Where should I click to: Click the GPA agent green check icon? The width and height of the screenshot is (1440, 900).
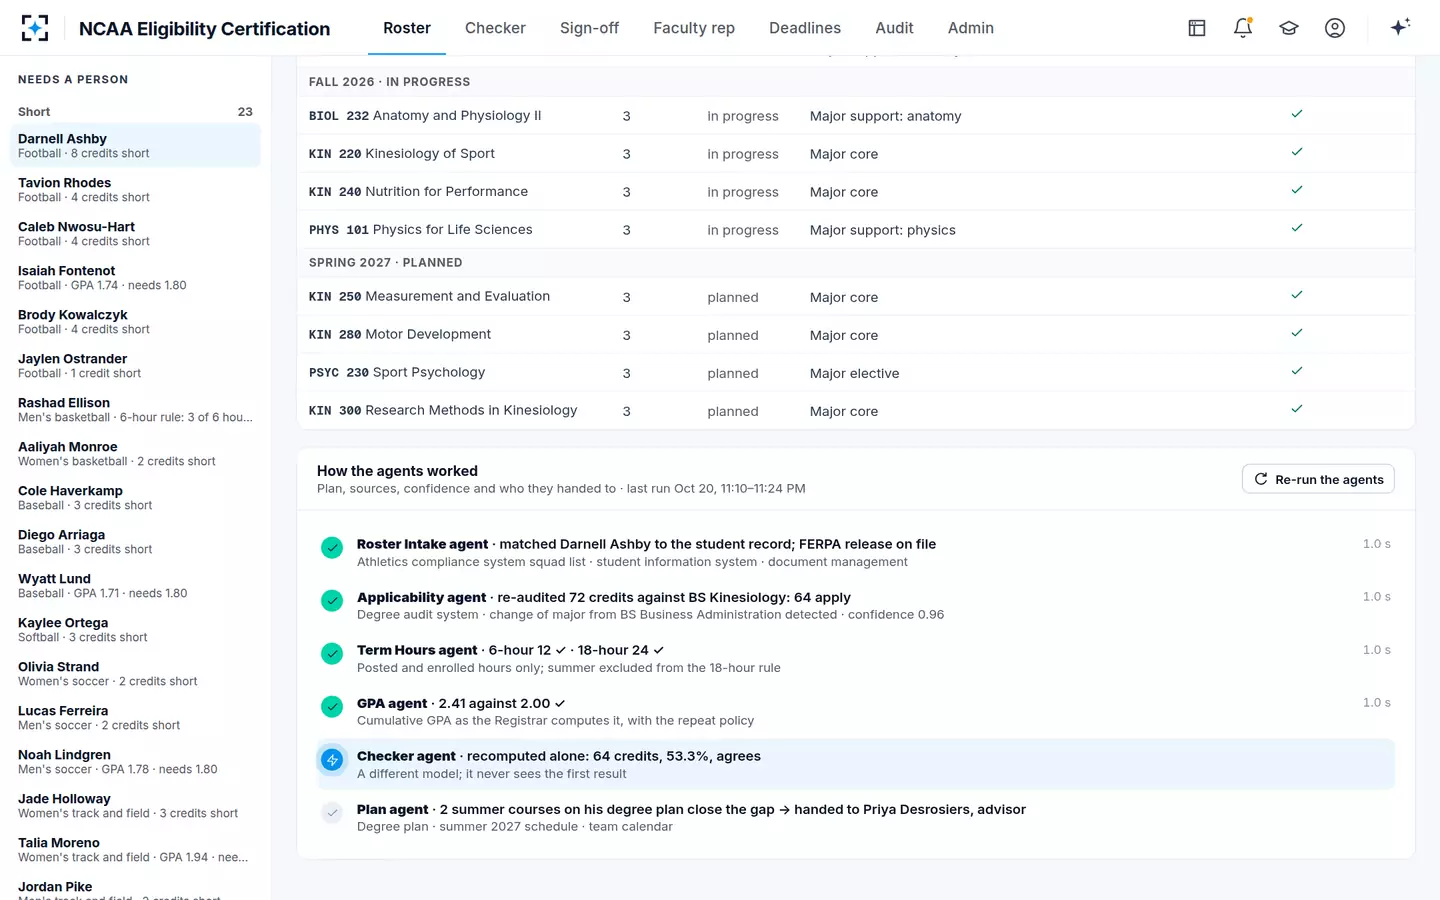pyautogui.click(x=332, y=706)
